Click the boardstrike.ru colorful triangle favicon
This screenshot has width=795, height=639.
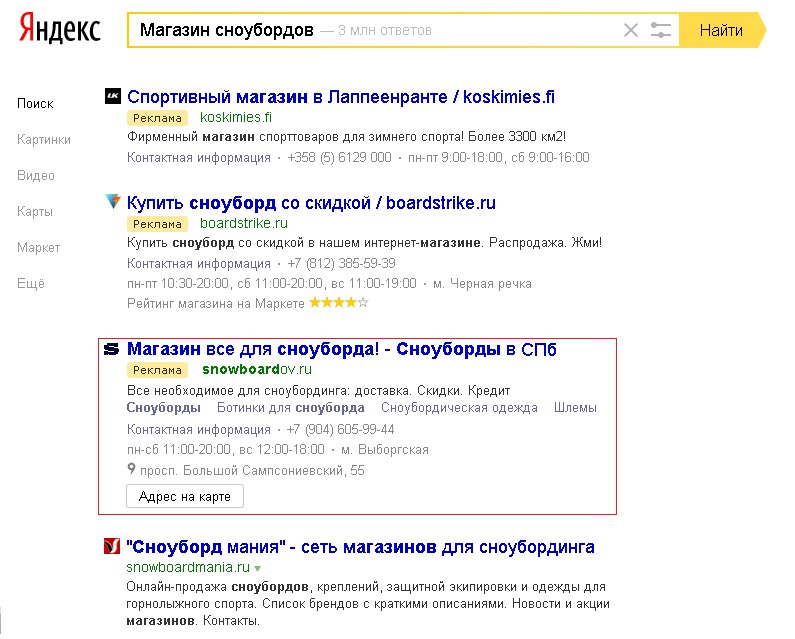pos(113,202)
